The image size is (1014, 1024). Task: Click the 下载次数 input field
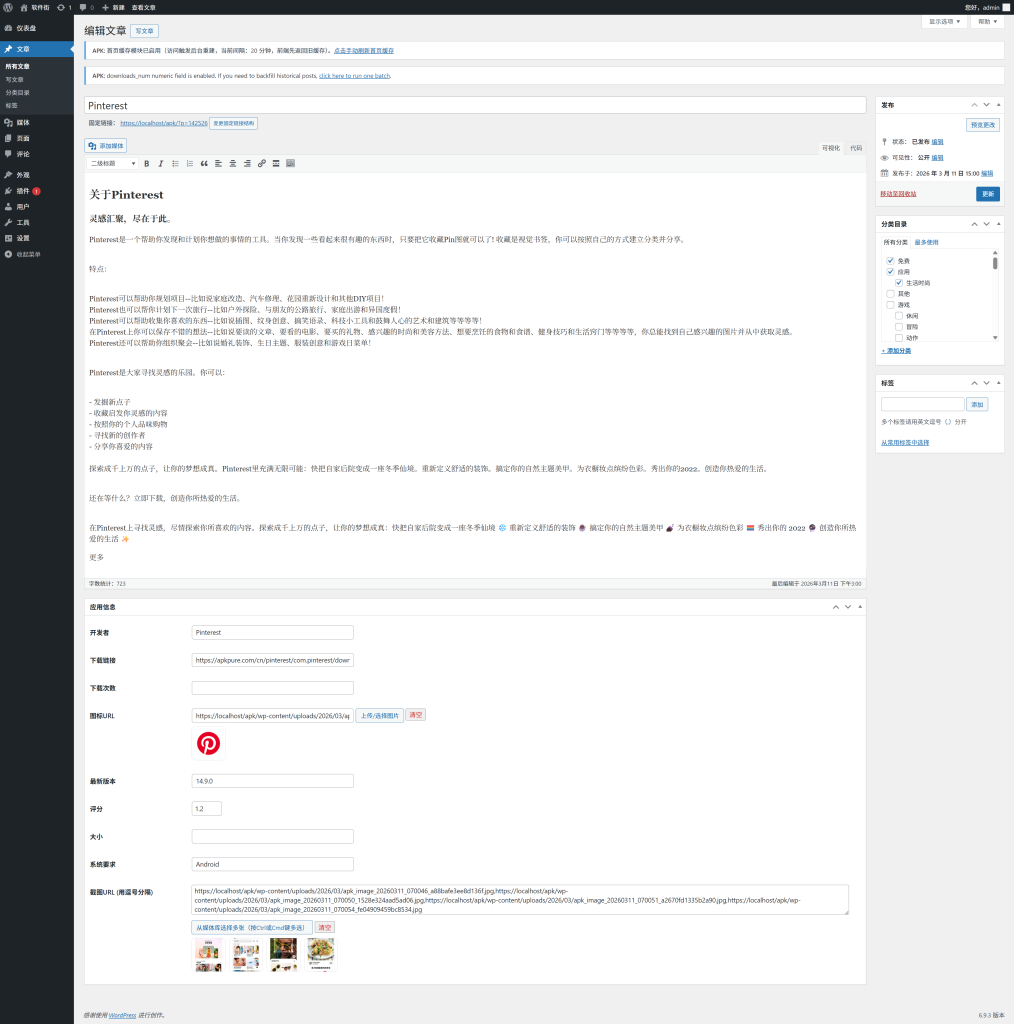272,688
